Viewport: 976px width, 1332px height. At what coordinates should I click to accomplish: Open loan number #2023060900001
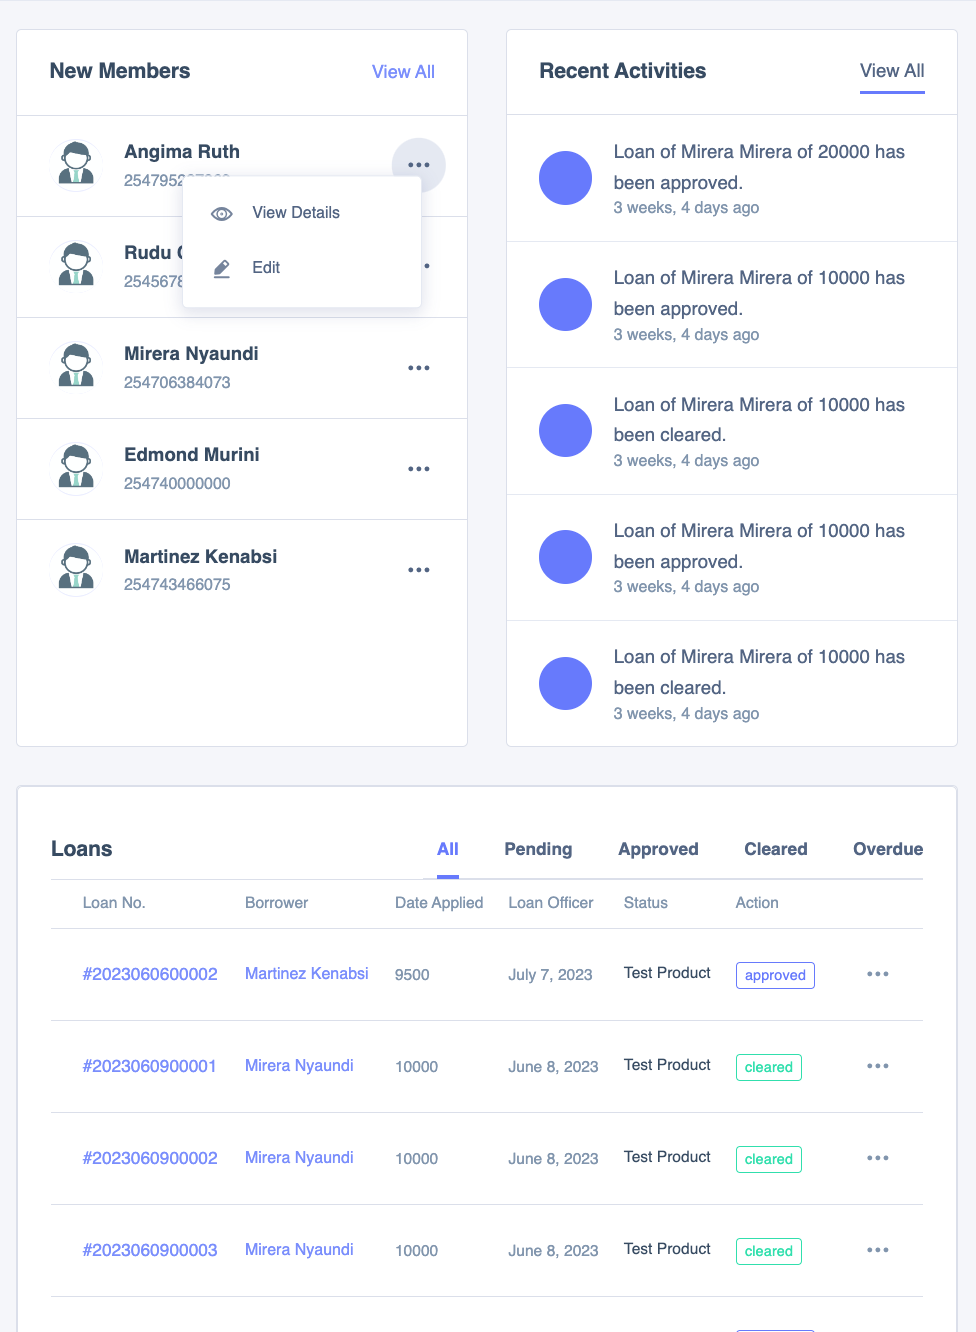[150, 1066]
